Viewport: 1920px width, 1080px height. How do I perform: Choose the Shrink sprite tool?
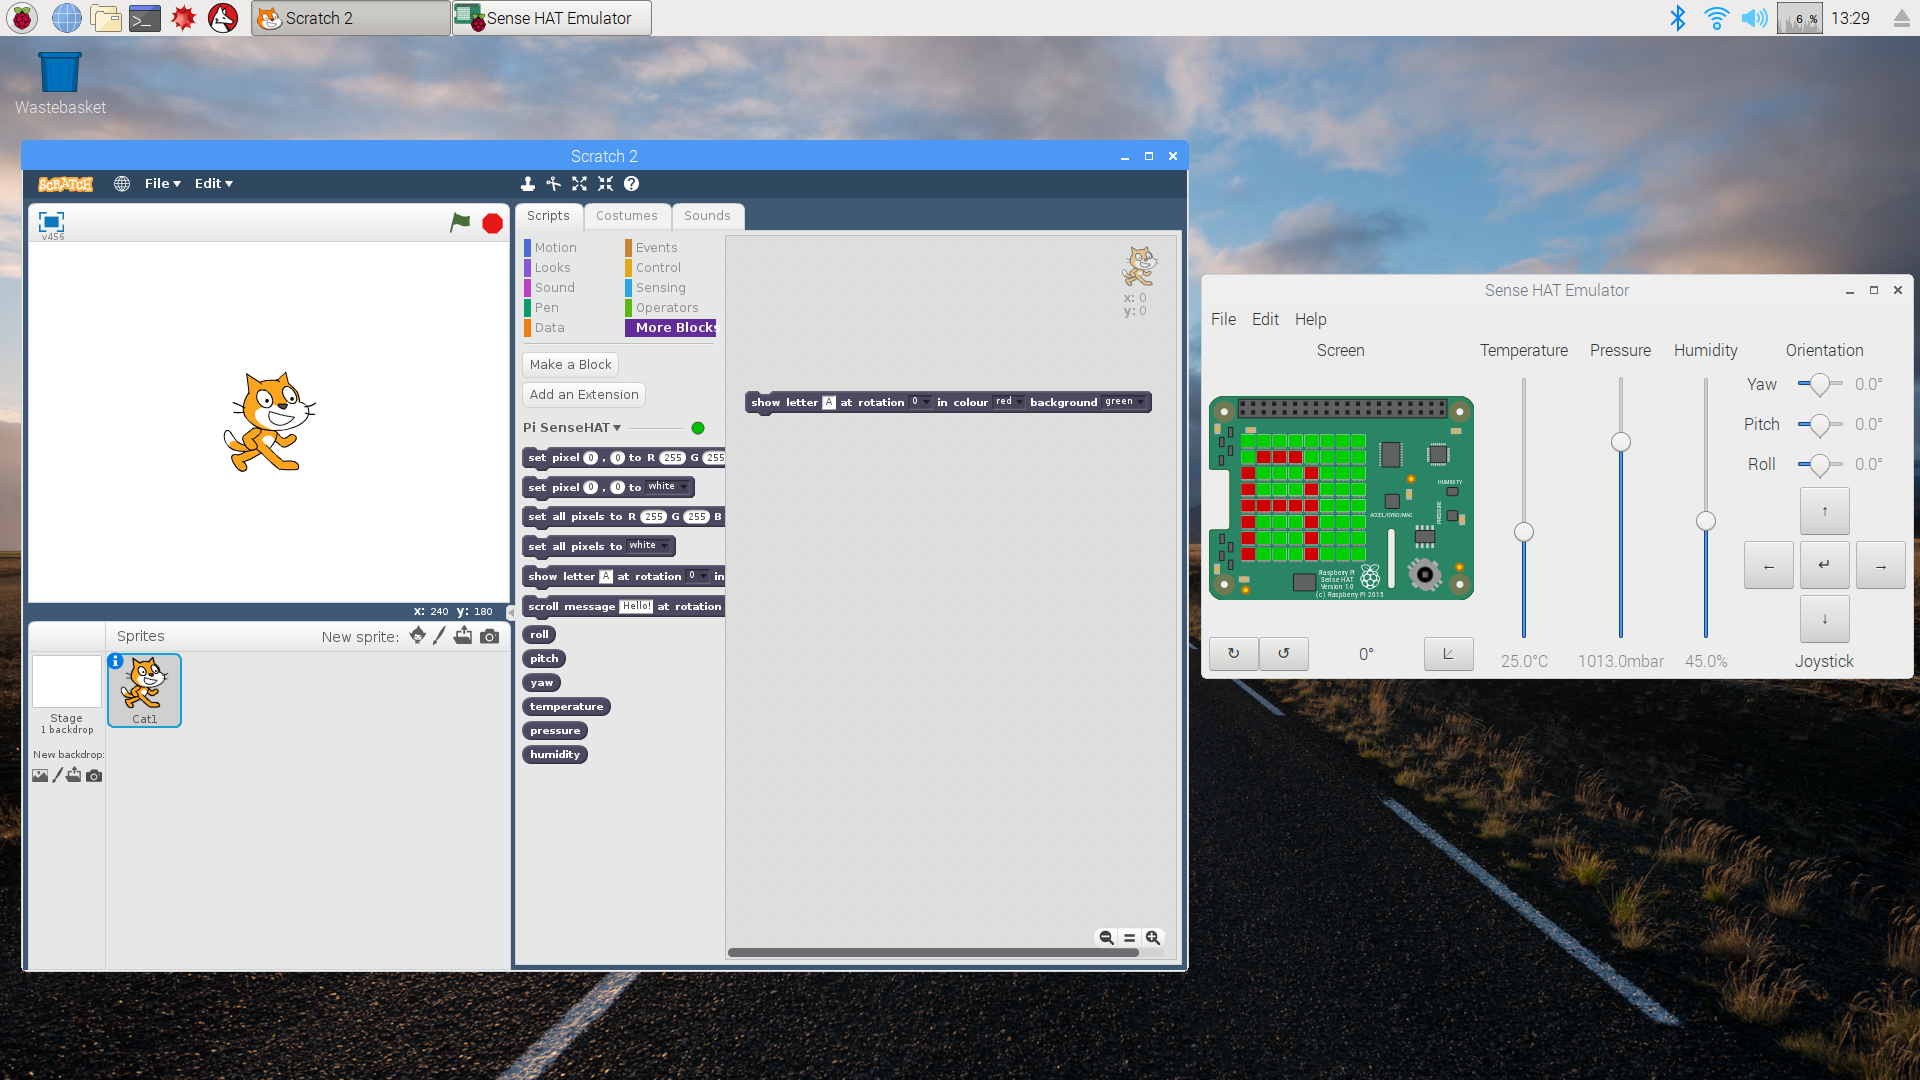pos(606,183)
